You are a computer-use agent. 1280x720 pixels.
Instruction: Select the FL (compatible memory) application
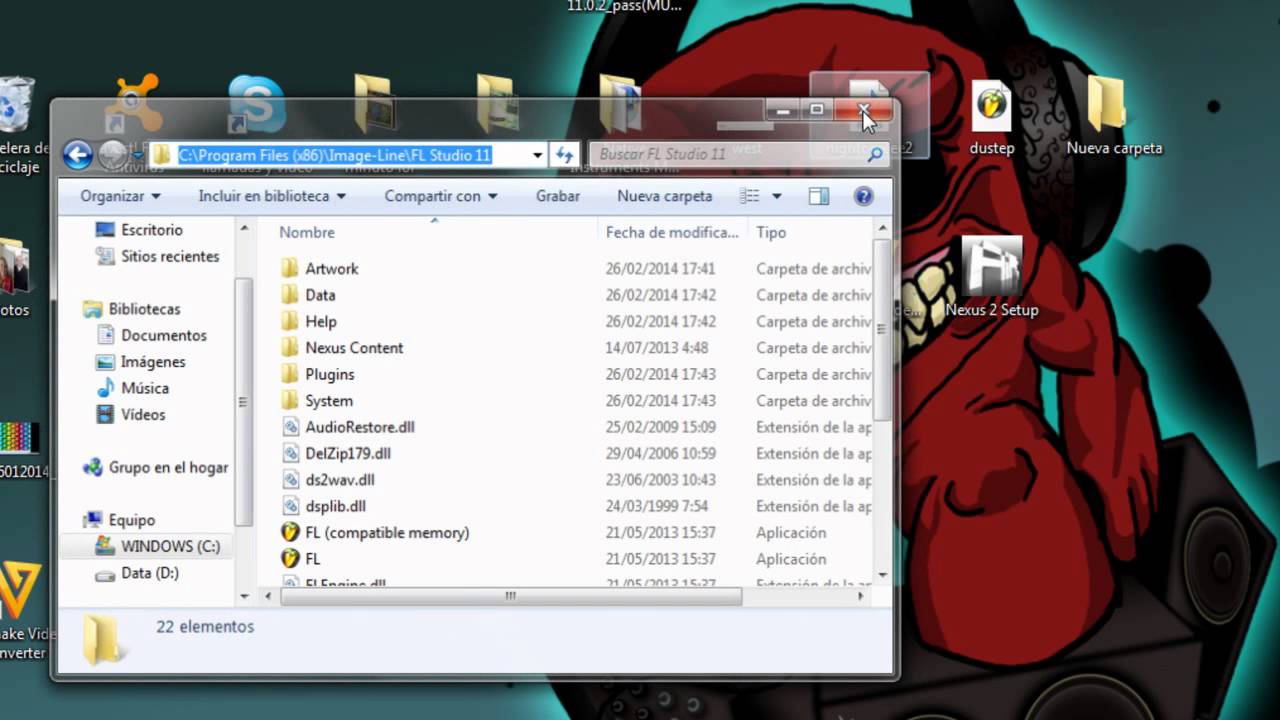tap(387, 532)
